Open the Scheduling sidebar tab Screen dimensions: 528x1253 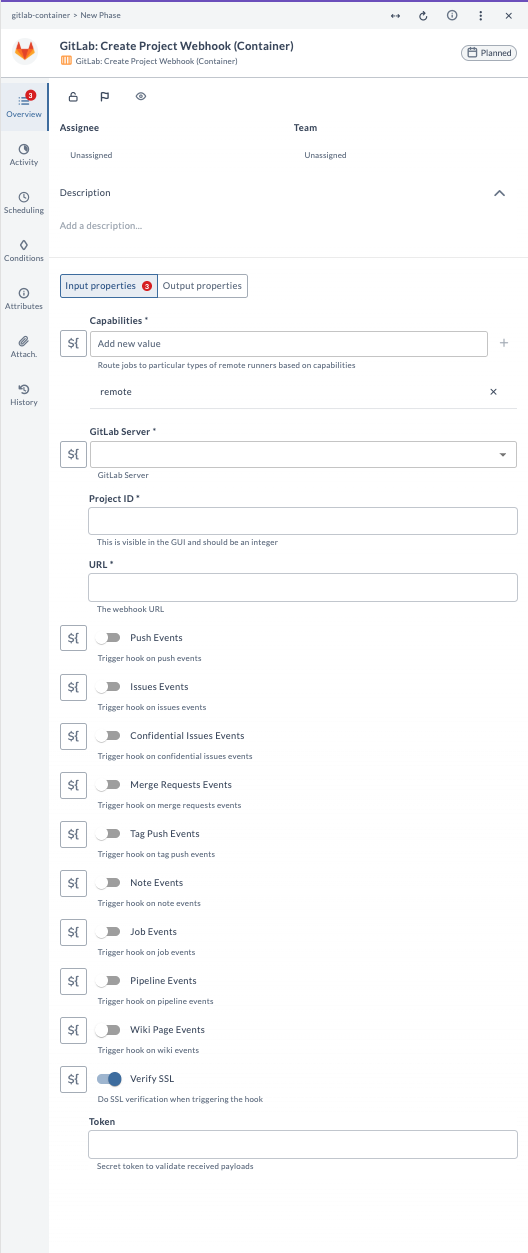click(24, 202)
